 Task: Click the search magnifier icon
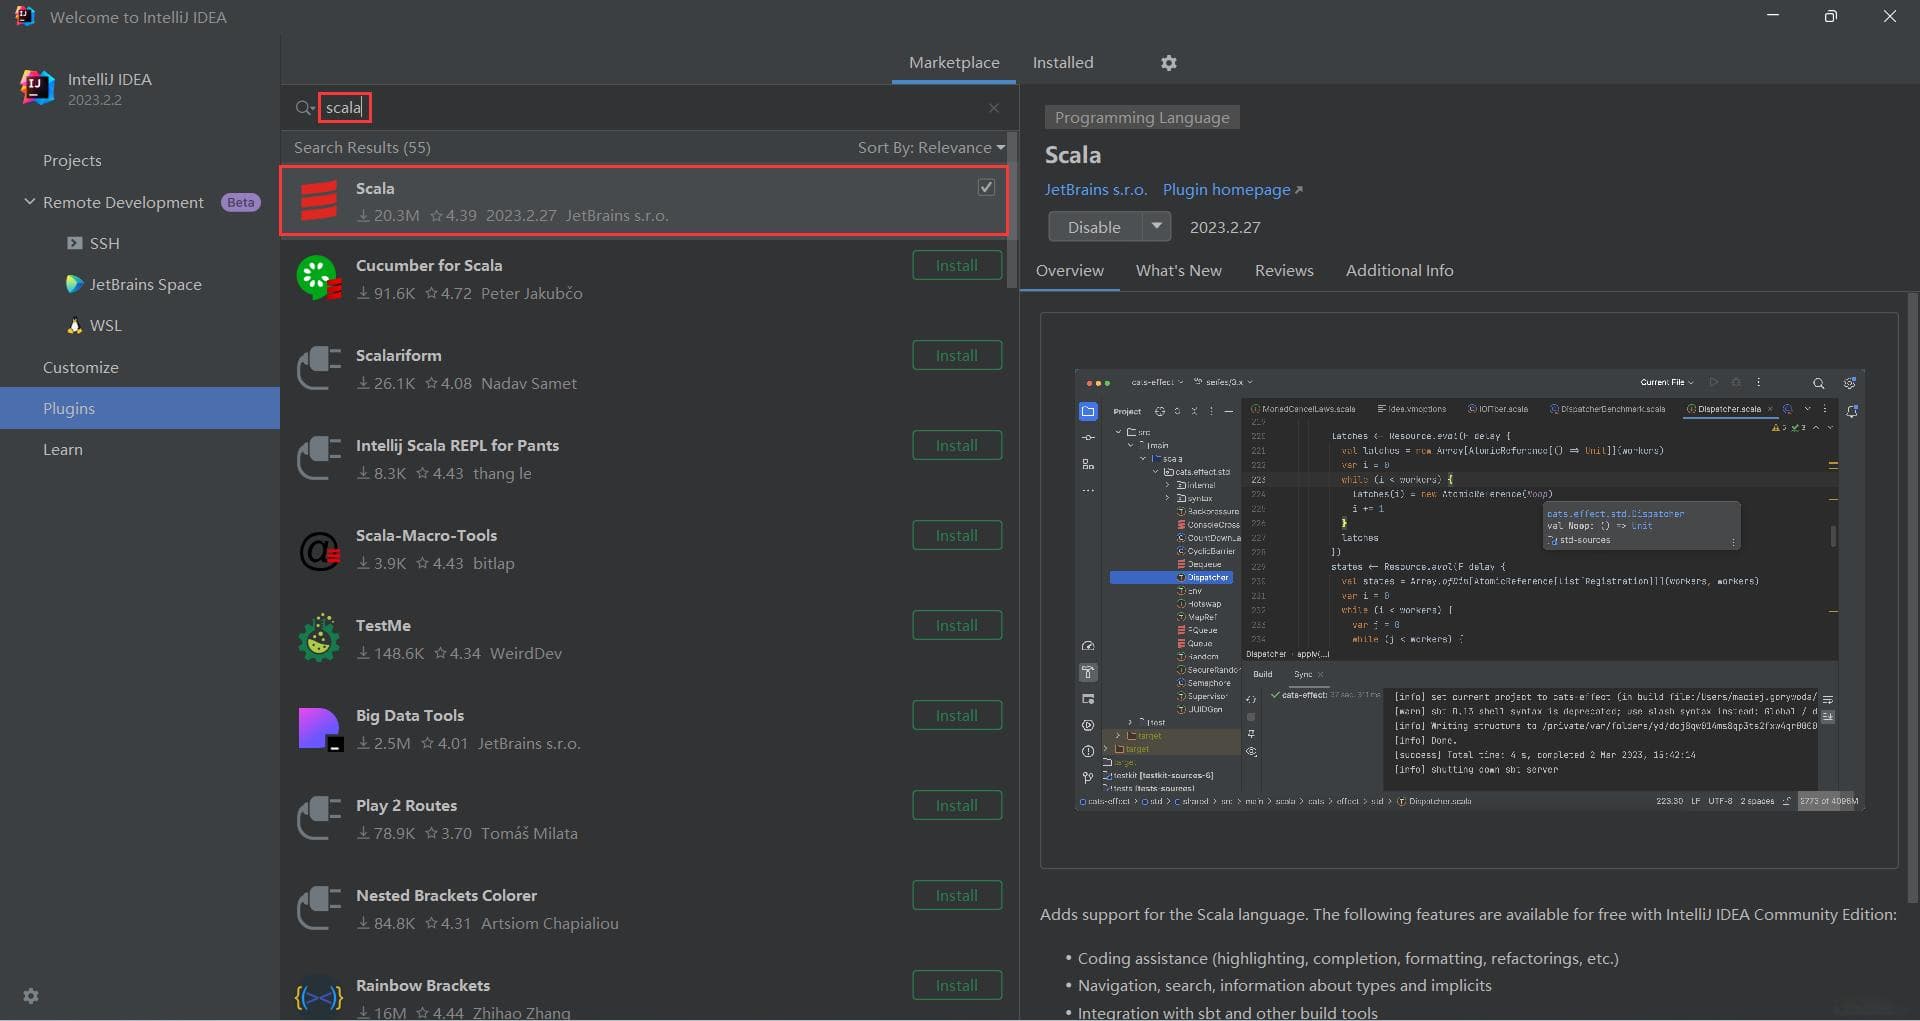click(304, 108)
